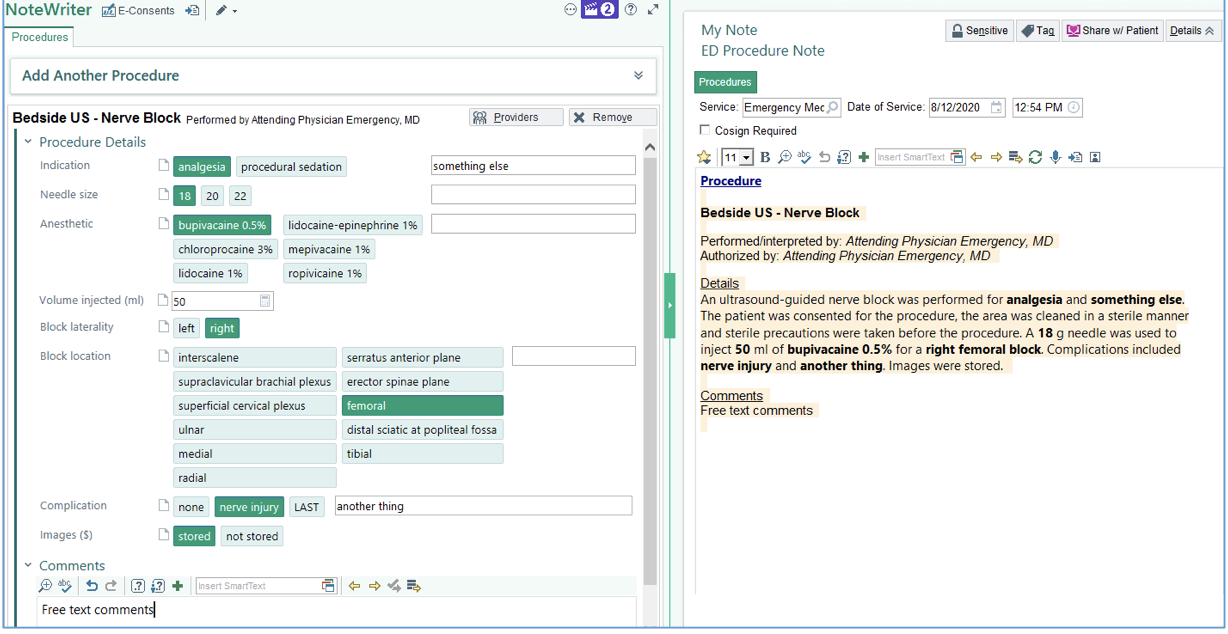Expand NoteWriter to full screen
The image size is (1228, 634).
(x=653, y=10)
